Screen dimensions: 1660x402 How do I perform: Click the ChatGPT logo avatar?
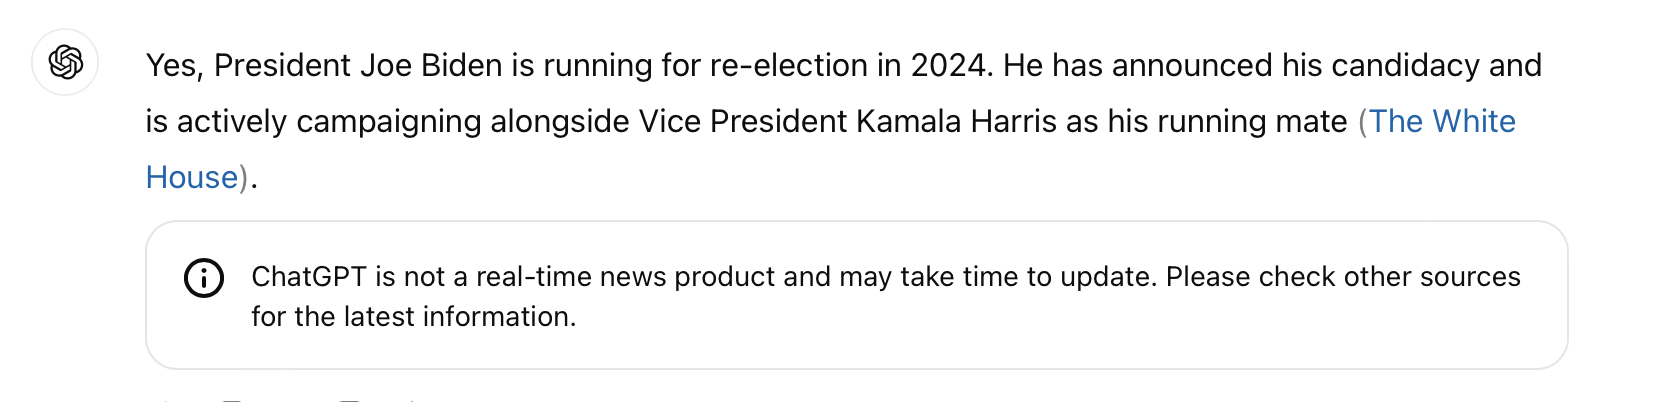pos(65,62)
